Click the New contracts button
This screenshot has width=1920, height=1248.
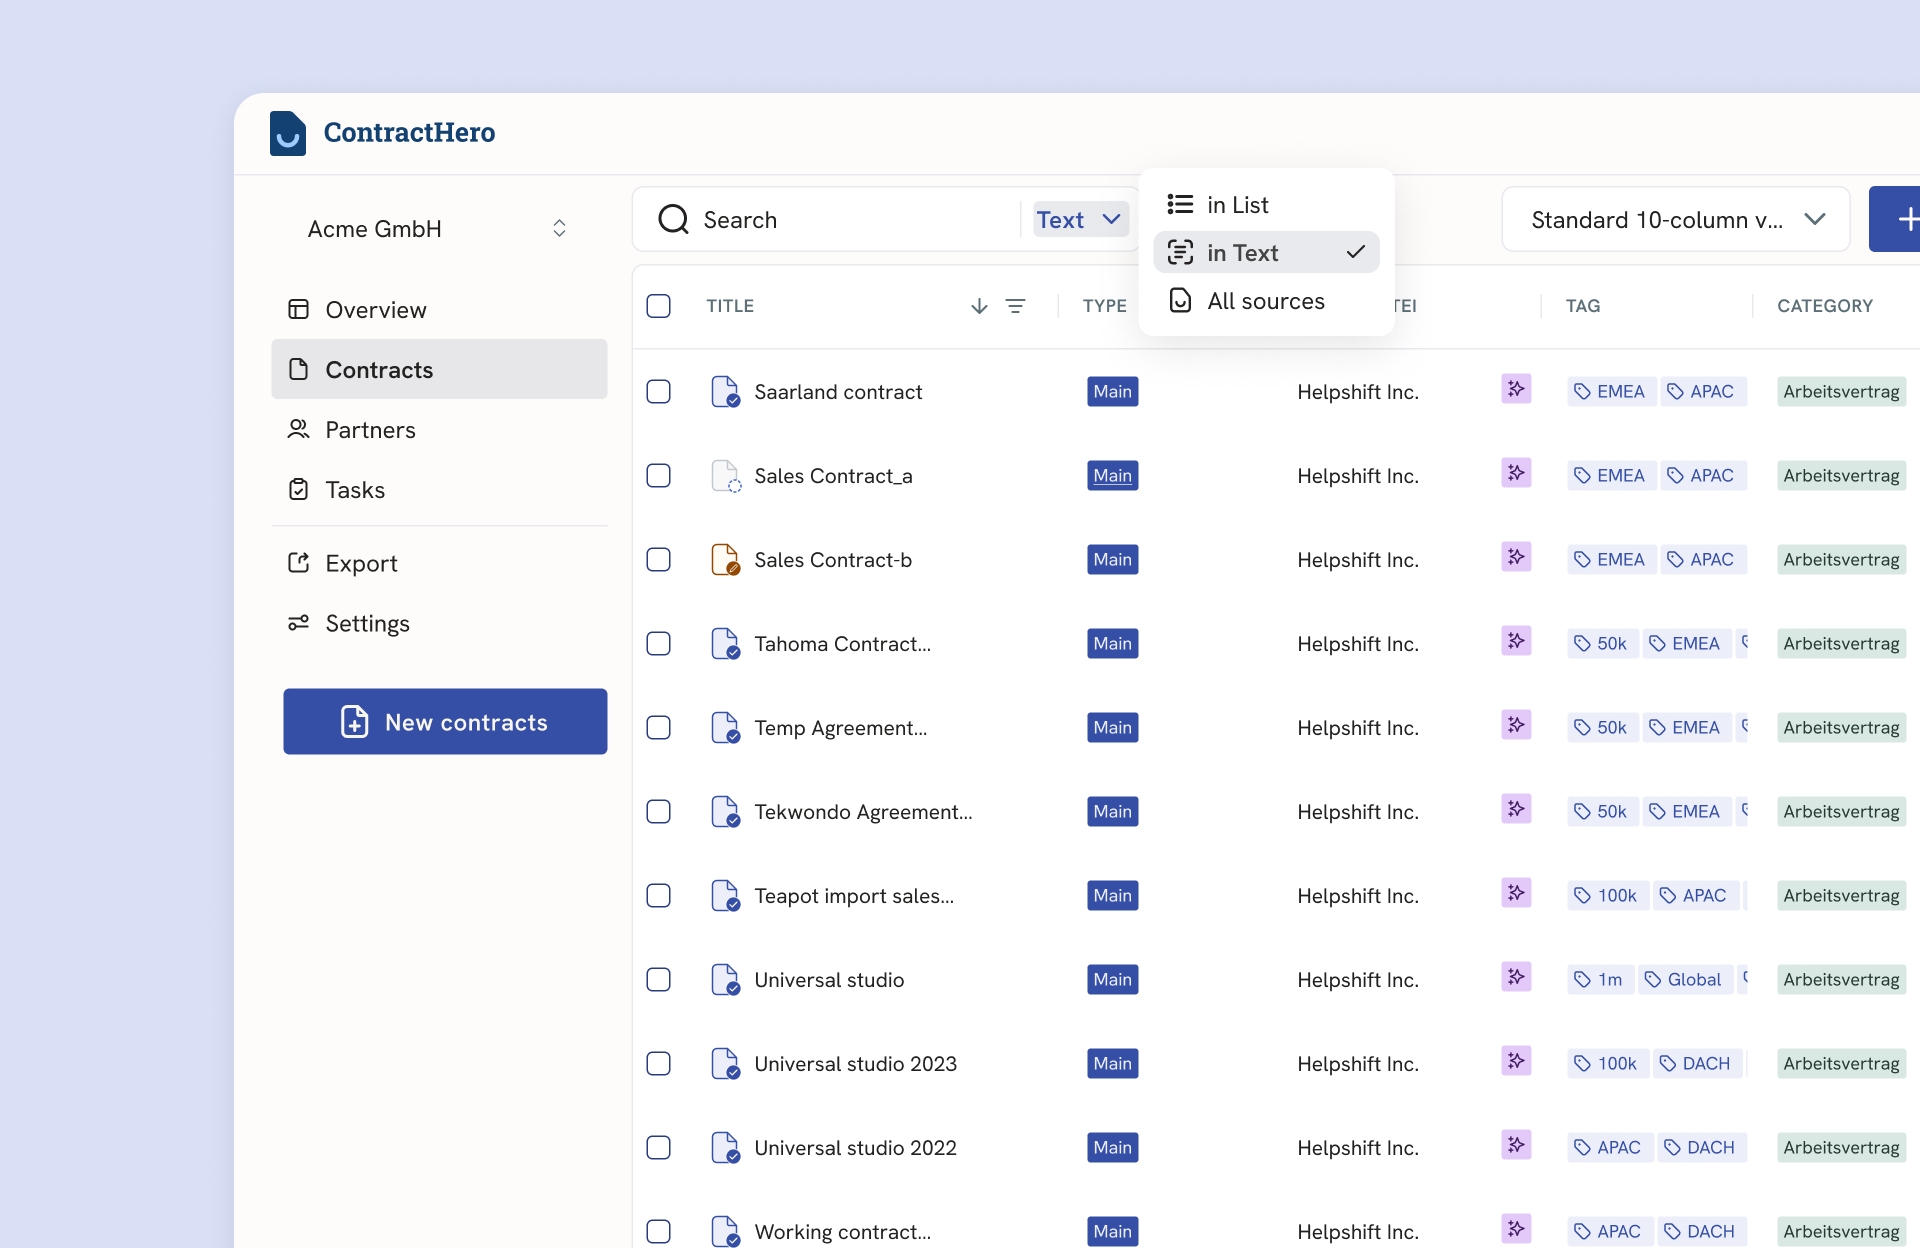[x=445, y=722]
